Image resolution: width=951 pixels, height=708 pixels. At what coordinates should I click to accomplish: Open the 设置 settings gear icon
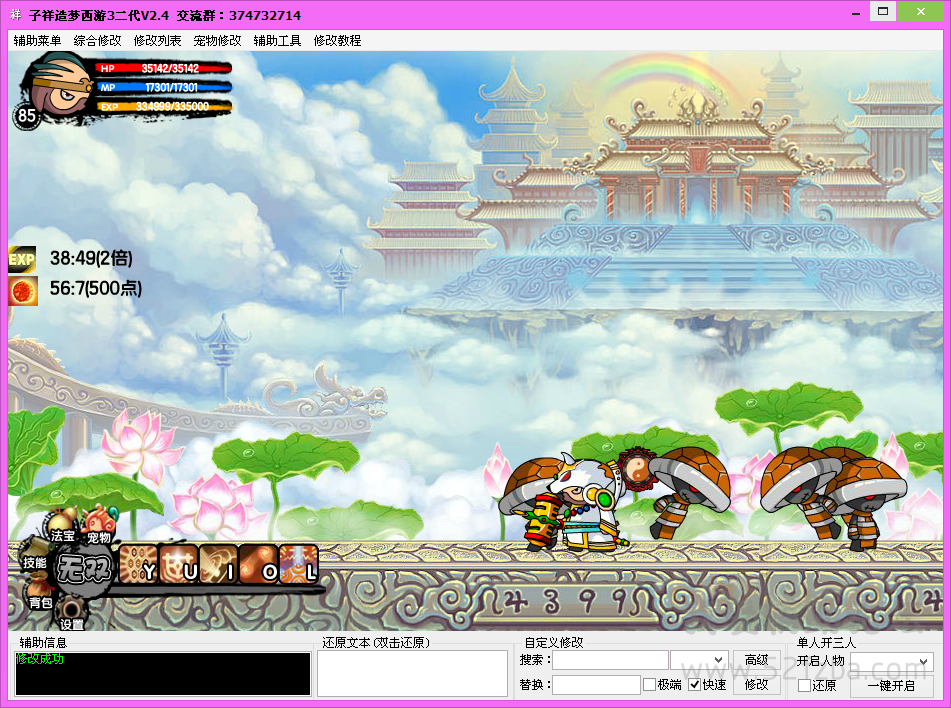(x=71, y=616)
